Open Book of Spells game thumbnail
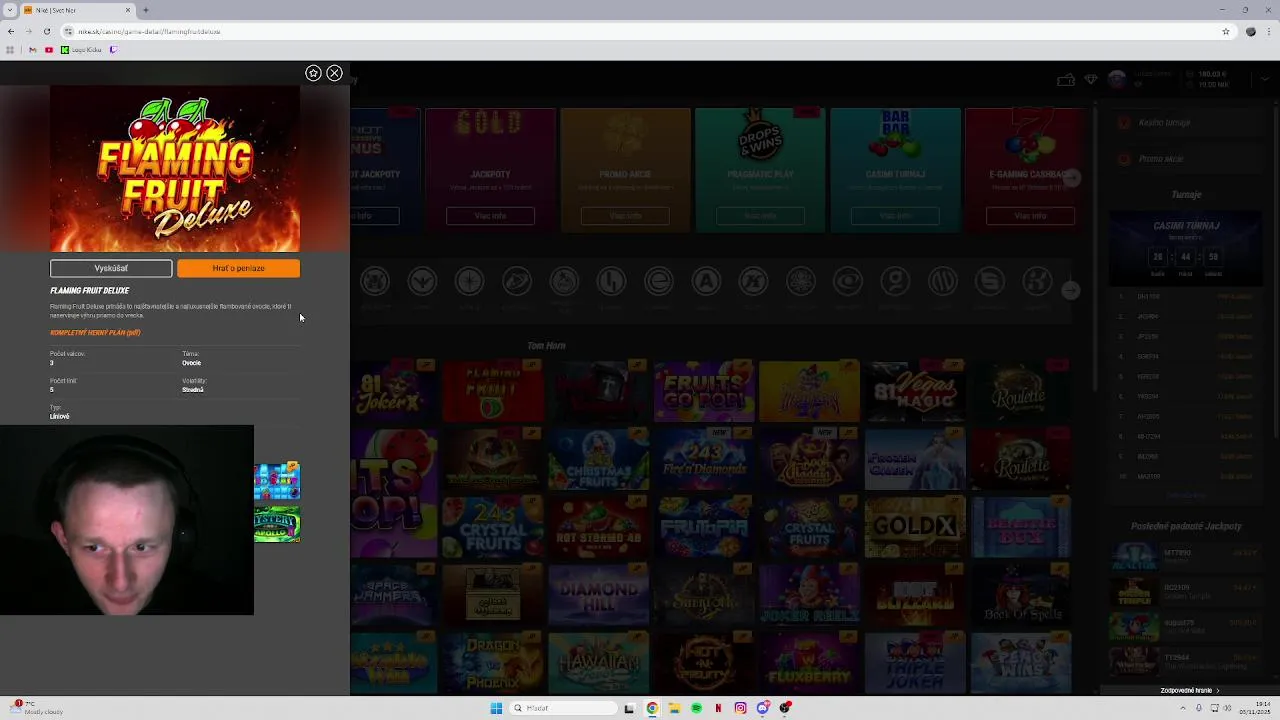Viewport: 1280px width, 720px height. pyautogui.click(x=1020, y=596)
